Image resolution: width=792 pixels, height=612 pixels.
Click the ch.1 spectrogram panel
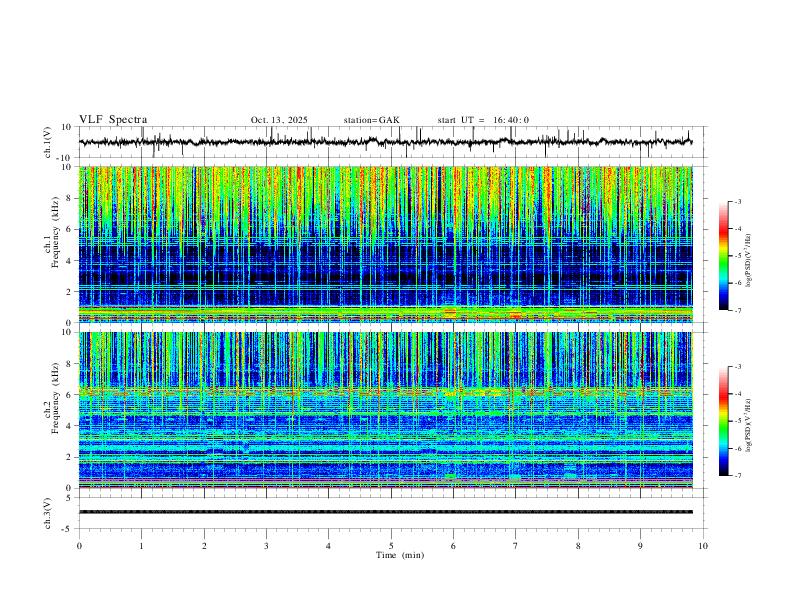(386, 244)
